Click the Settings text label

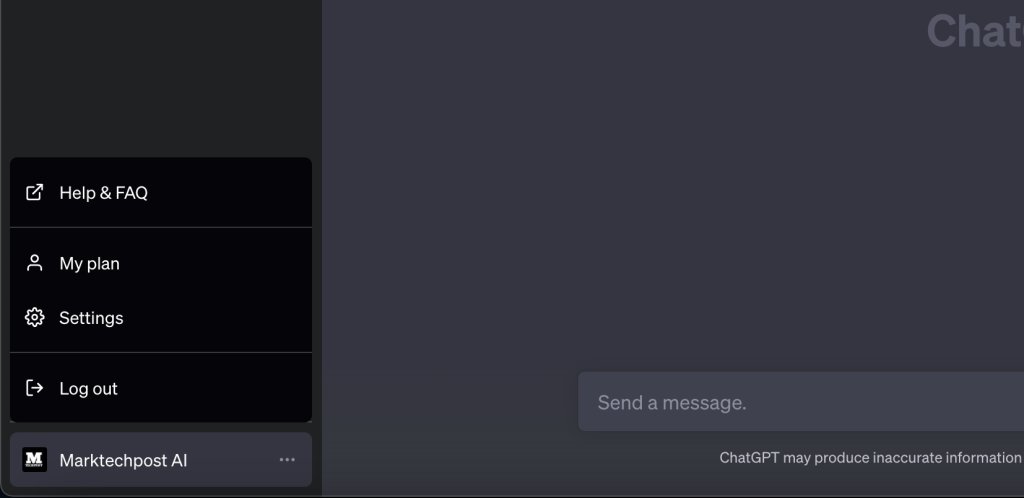(91, 319)
